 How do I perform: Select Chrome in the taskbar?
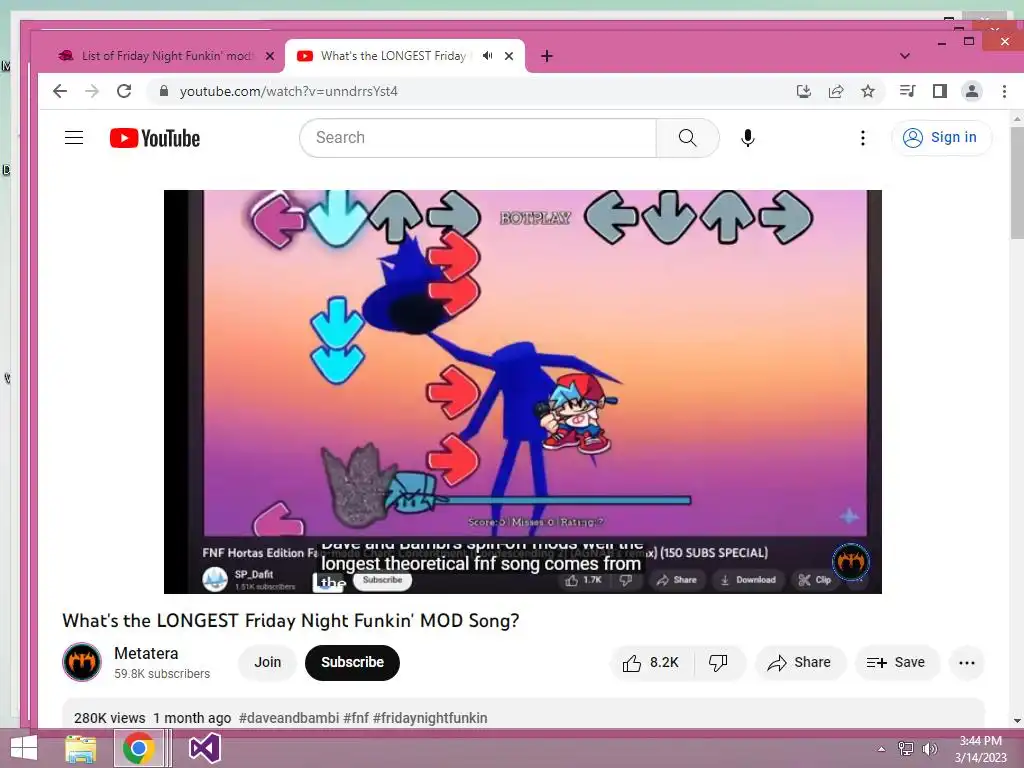pos(138,748)
